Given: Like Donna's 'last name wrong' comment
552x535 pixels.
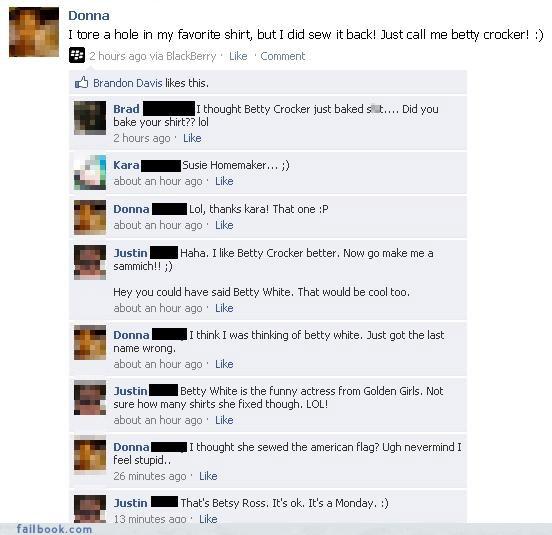Looking at the screenshot, I should [224, 364].
